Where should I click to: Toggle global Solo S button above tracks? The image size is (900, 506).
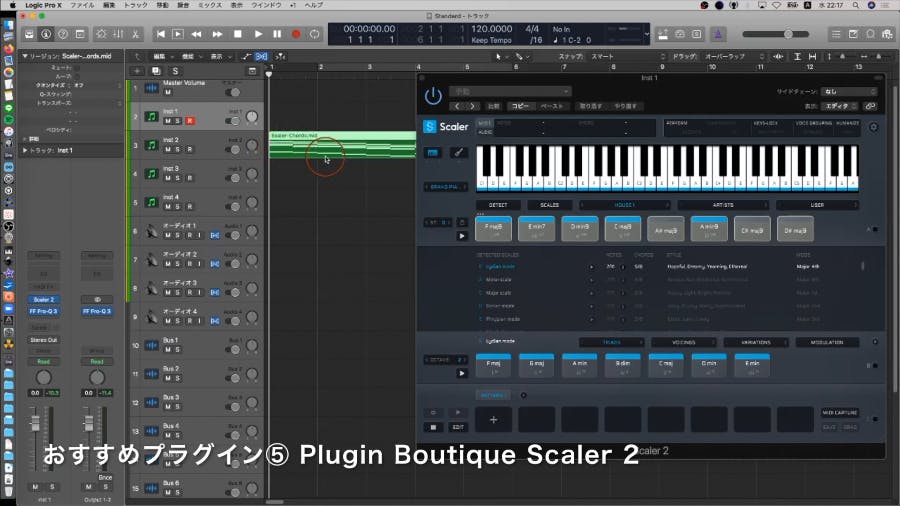(x=175, y=71)
